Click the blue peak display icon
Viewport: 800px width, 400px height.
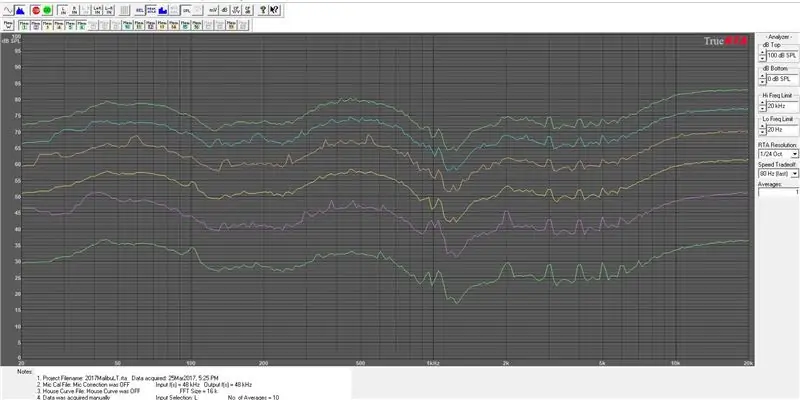(163, 10)
